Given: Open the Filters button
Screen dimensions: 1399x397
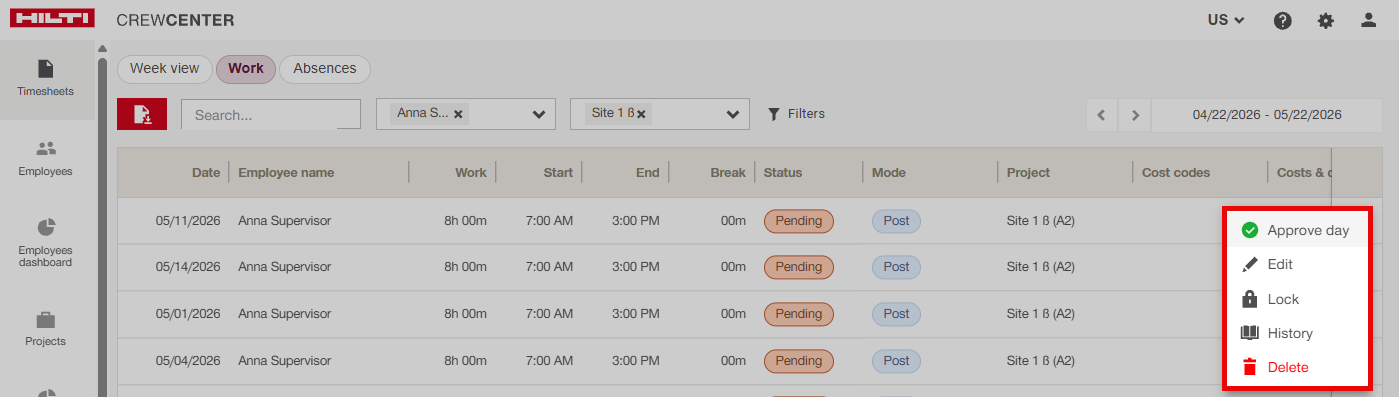Looking at the screenshot, I should coord(796,114).
